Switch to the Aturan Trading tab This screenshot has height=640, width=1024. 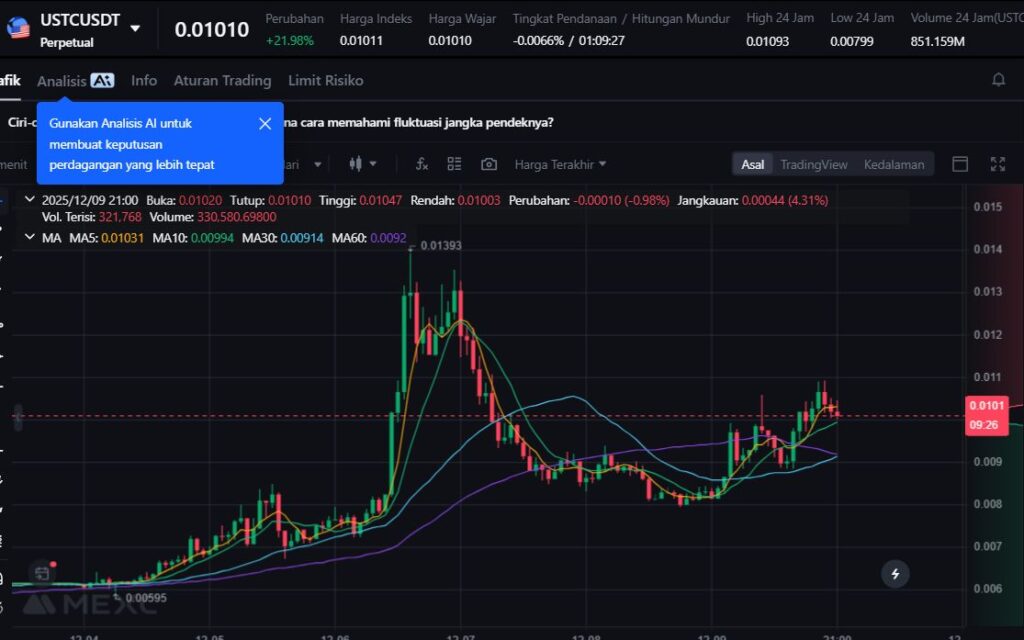point(222,80)
